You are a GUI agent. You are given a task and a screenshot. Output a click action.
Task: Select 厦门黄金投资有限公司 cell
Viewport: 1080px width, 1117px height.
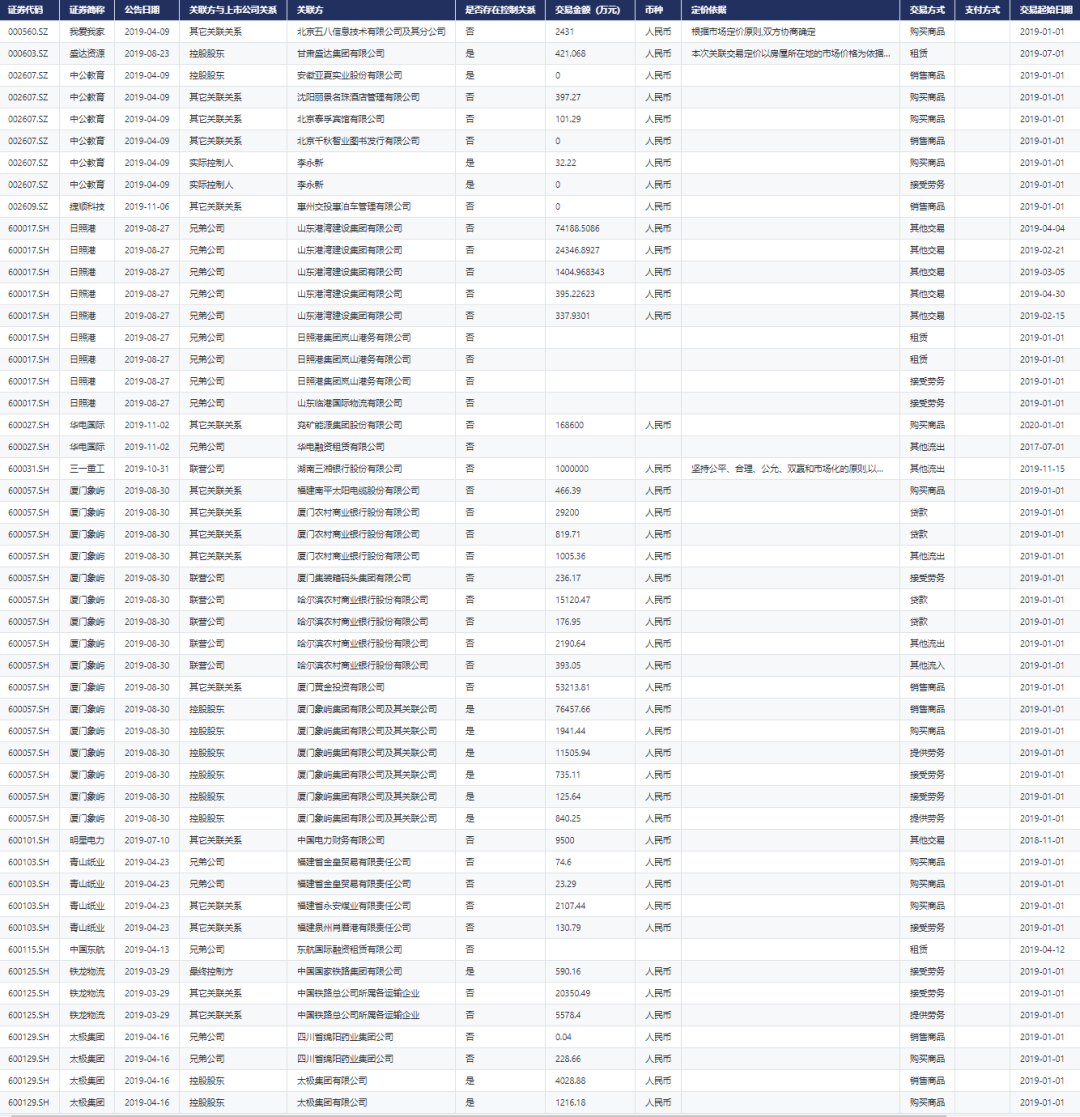click(x=341, y=687)
